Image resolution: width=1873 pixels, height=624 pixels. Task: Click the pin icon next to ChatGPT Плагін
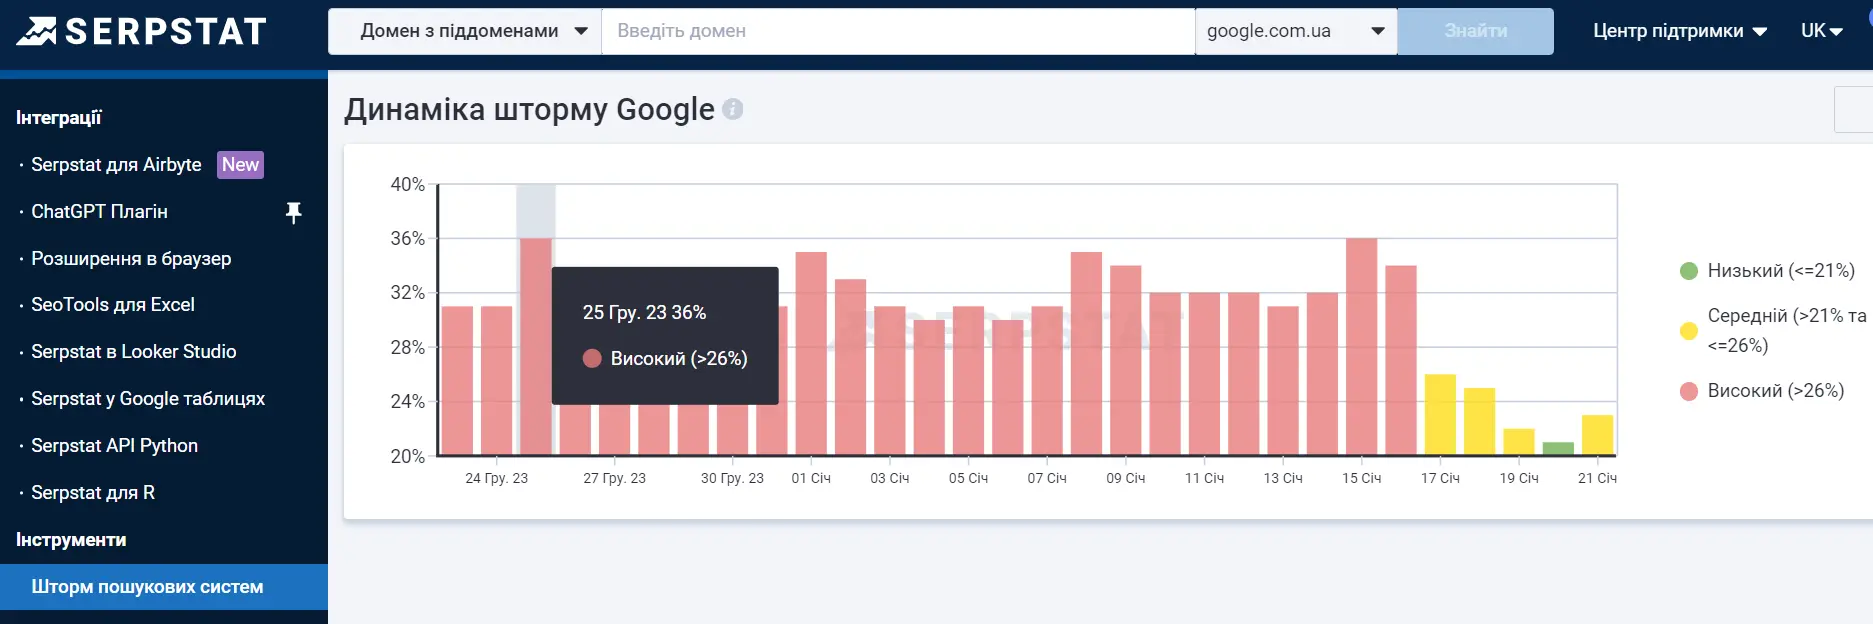pyautogui.click(x=293, y=212)
